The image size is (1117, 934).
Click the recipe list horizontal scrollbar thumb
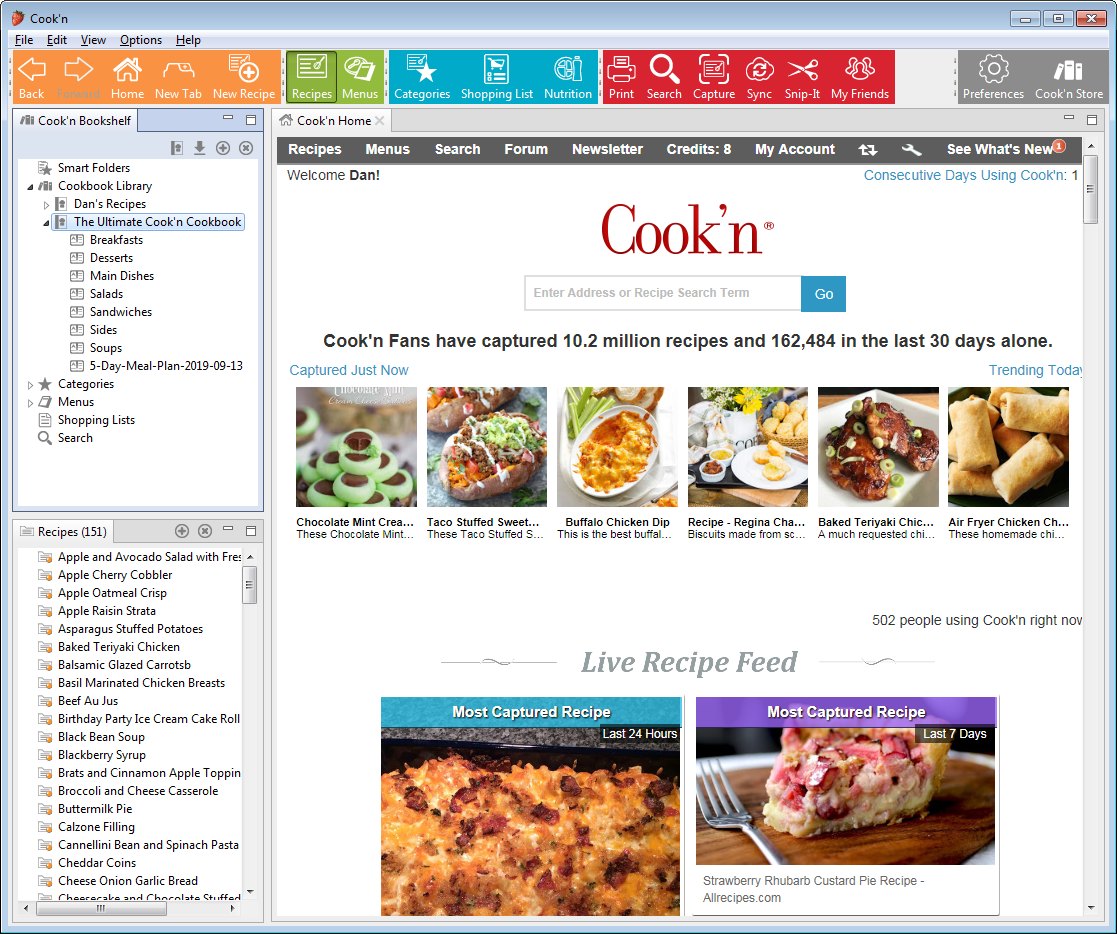pyautogui.click(x=101, y=908)
